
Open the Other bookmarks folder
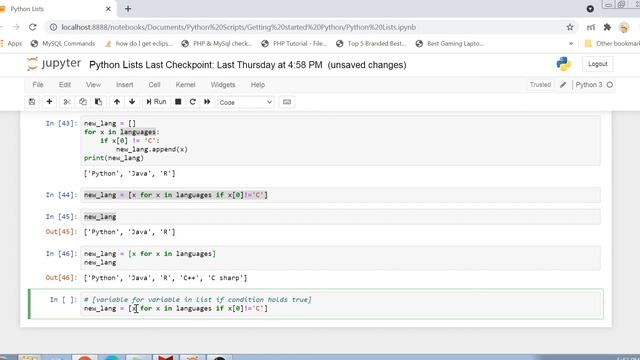pyautogui.click(x=612, y=43)
